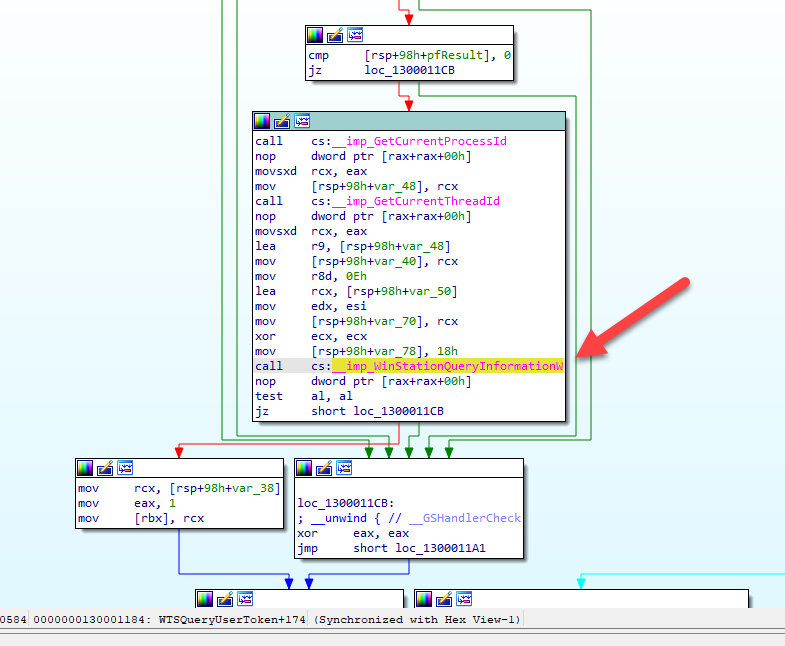
Task: Click 'mov eax, 1' instruction
Action: [x=127, y=503]
